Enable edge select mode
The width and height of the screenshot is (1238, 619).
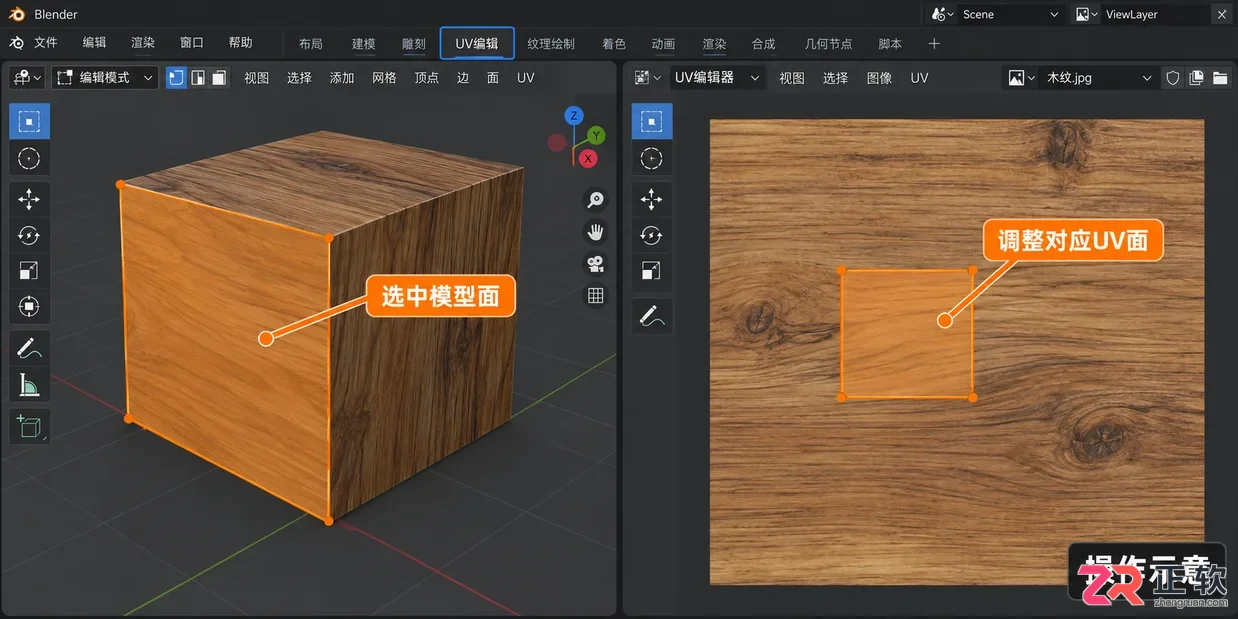tap(198, 78)
